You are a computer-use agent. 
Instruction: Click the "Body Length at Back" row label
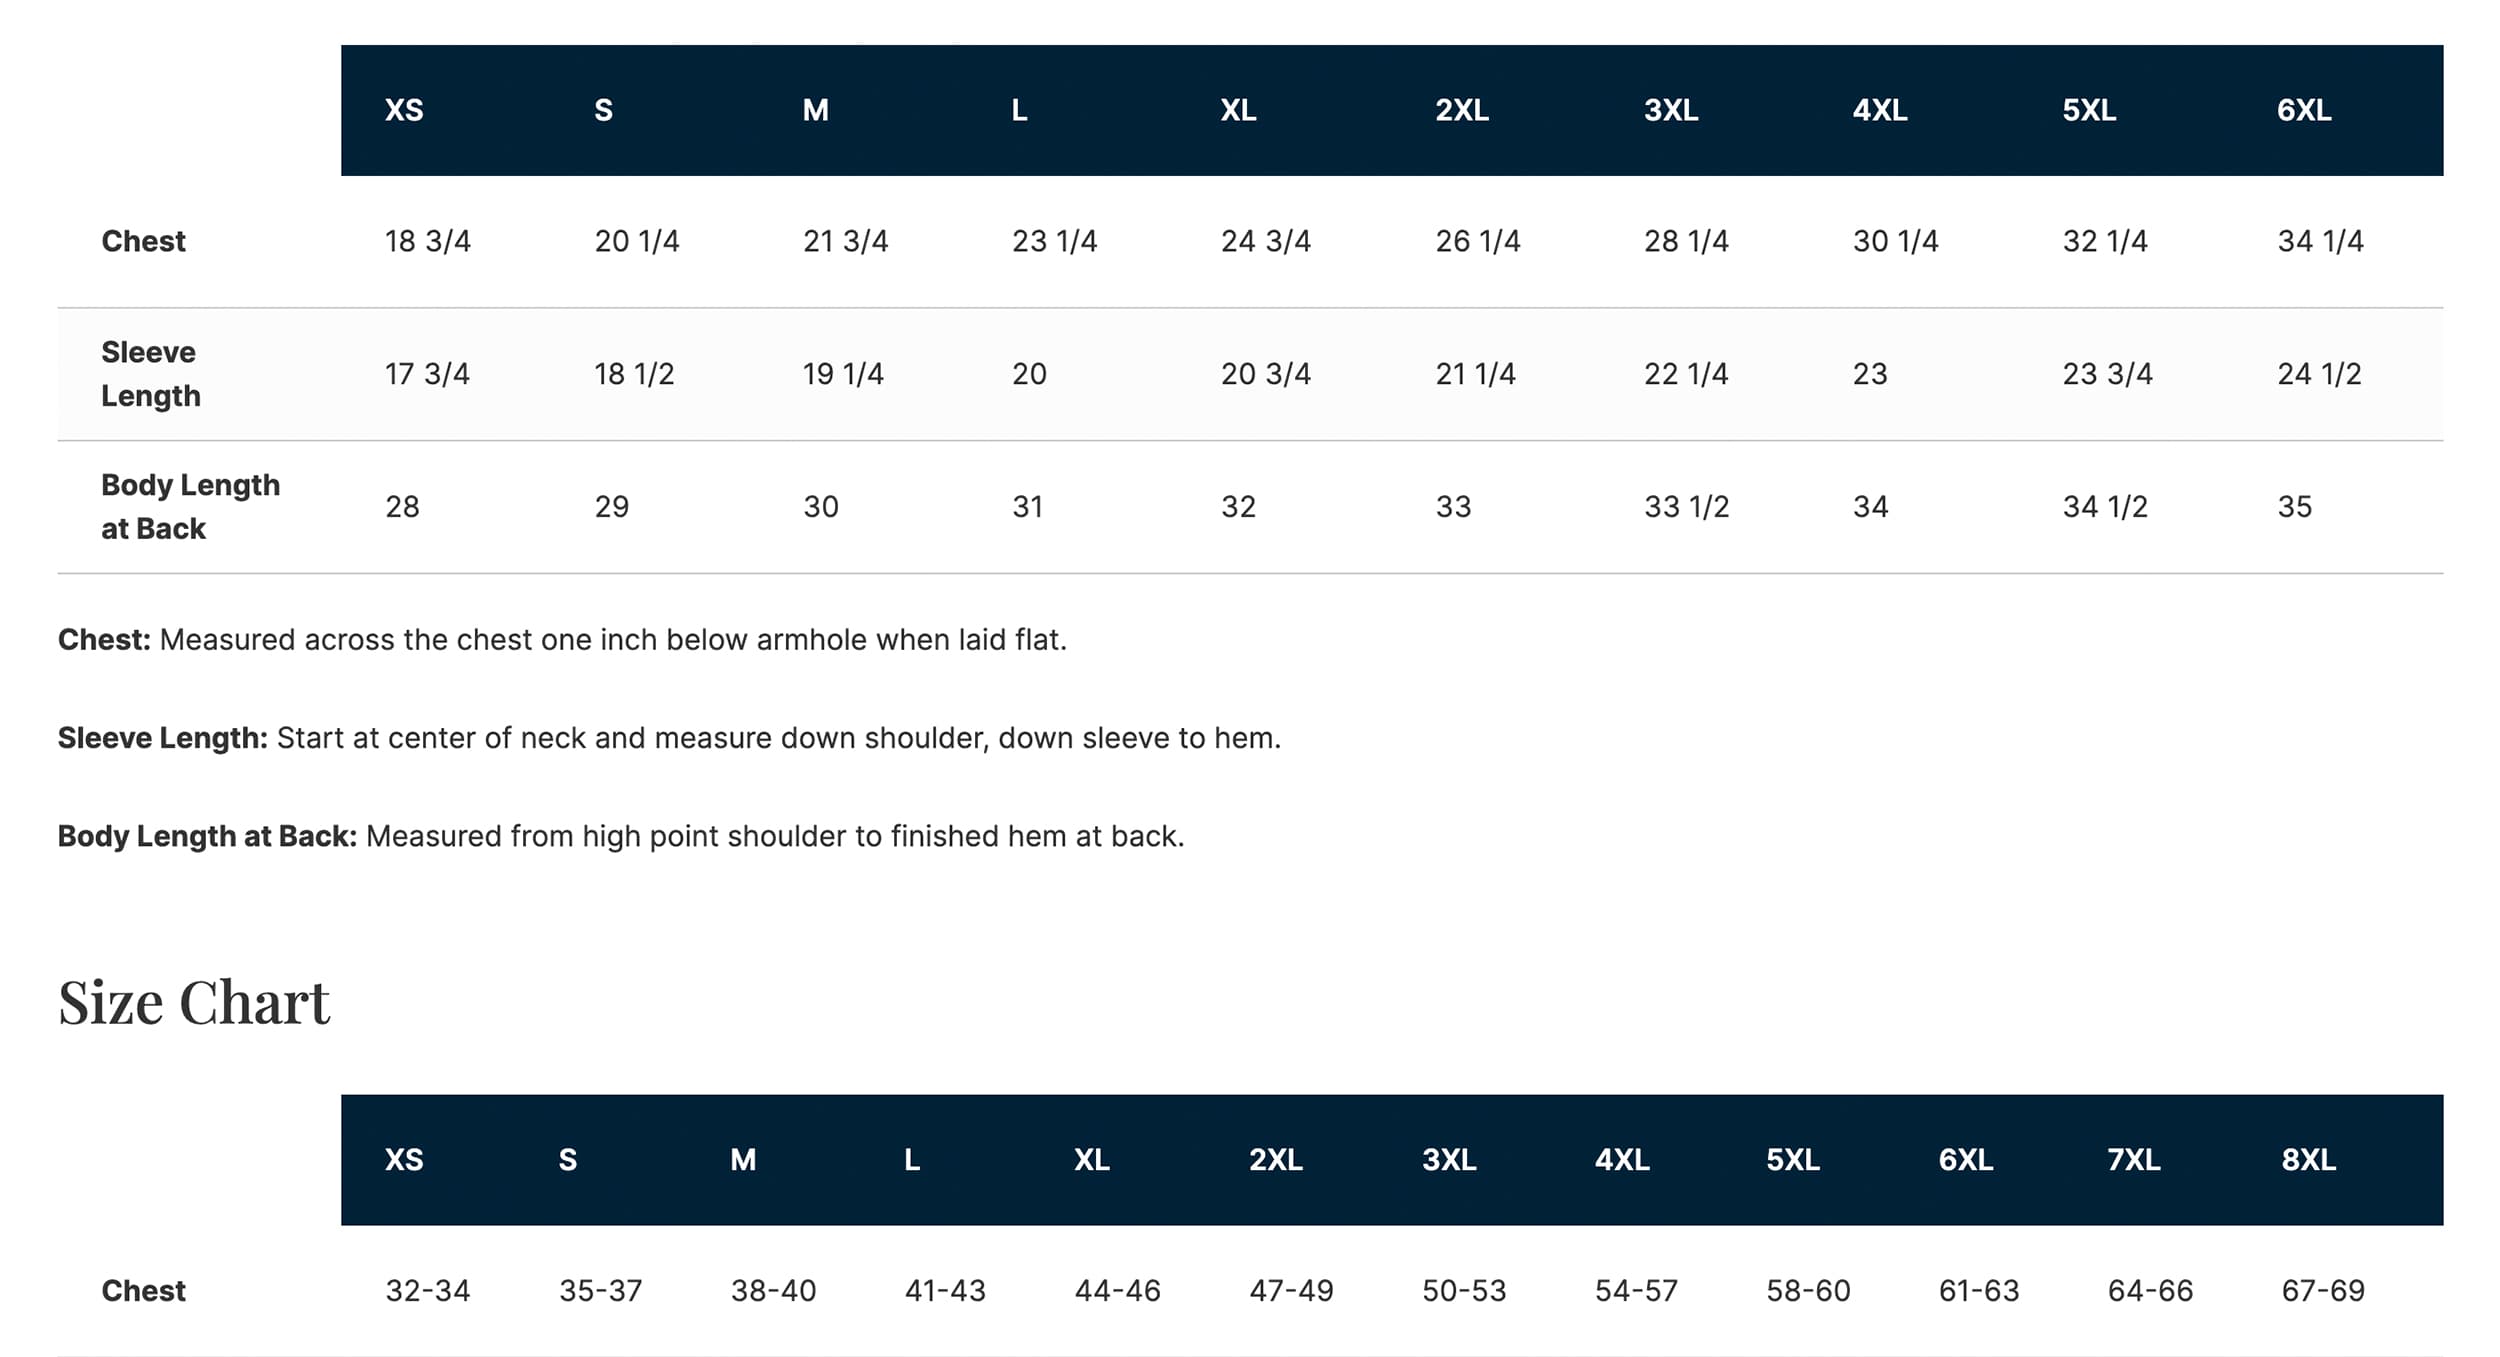[190, 507]
